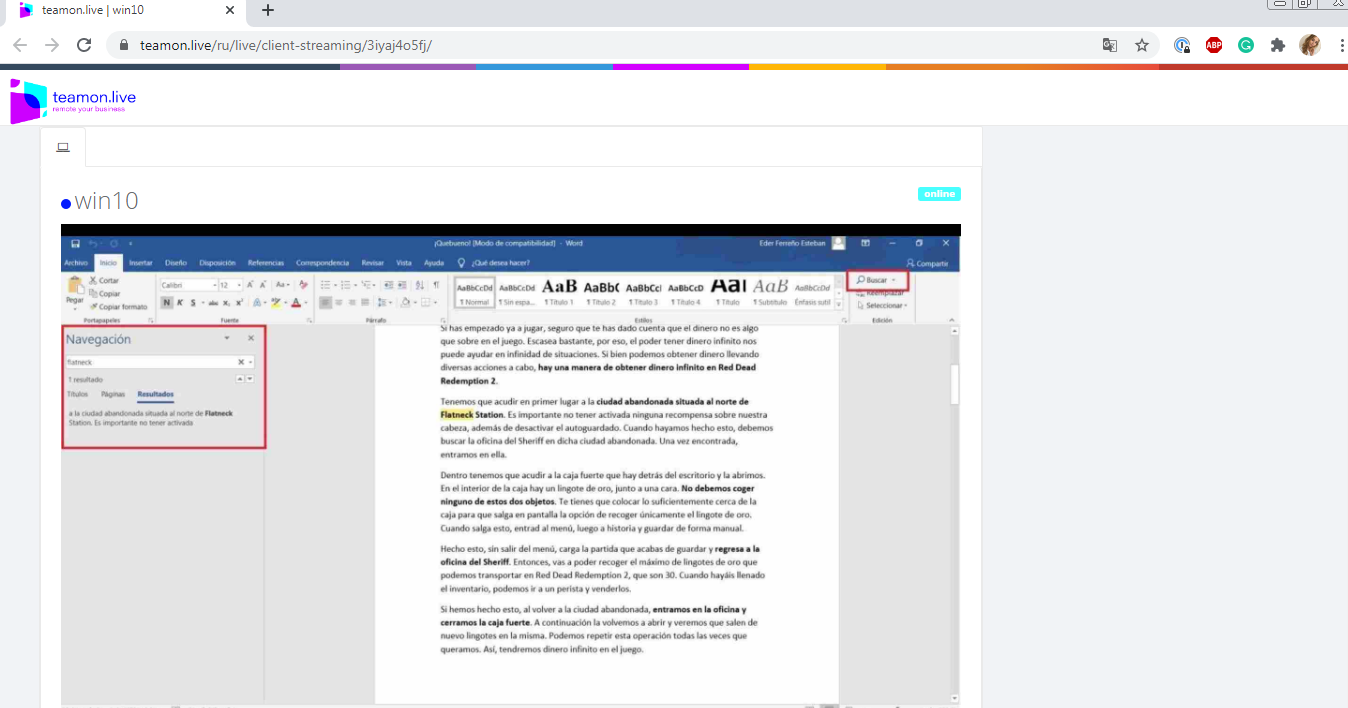Justify paragraph alignment icon
The height and width of the screenshot is (708, 1348).
click(365, 302)
